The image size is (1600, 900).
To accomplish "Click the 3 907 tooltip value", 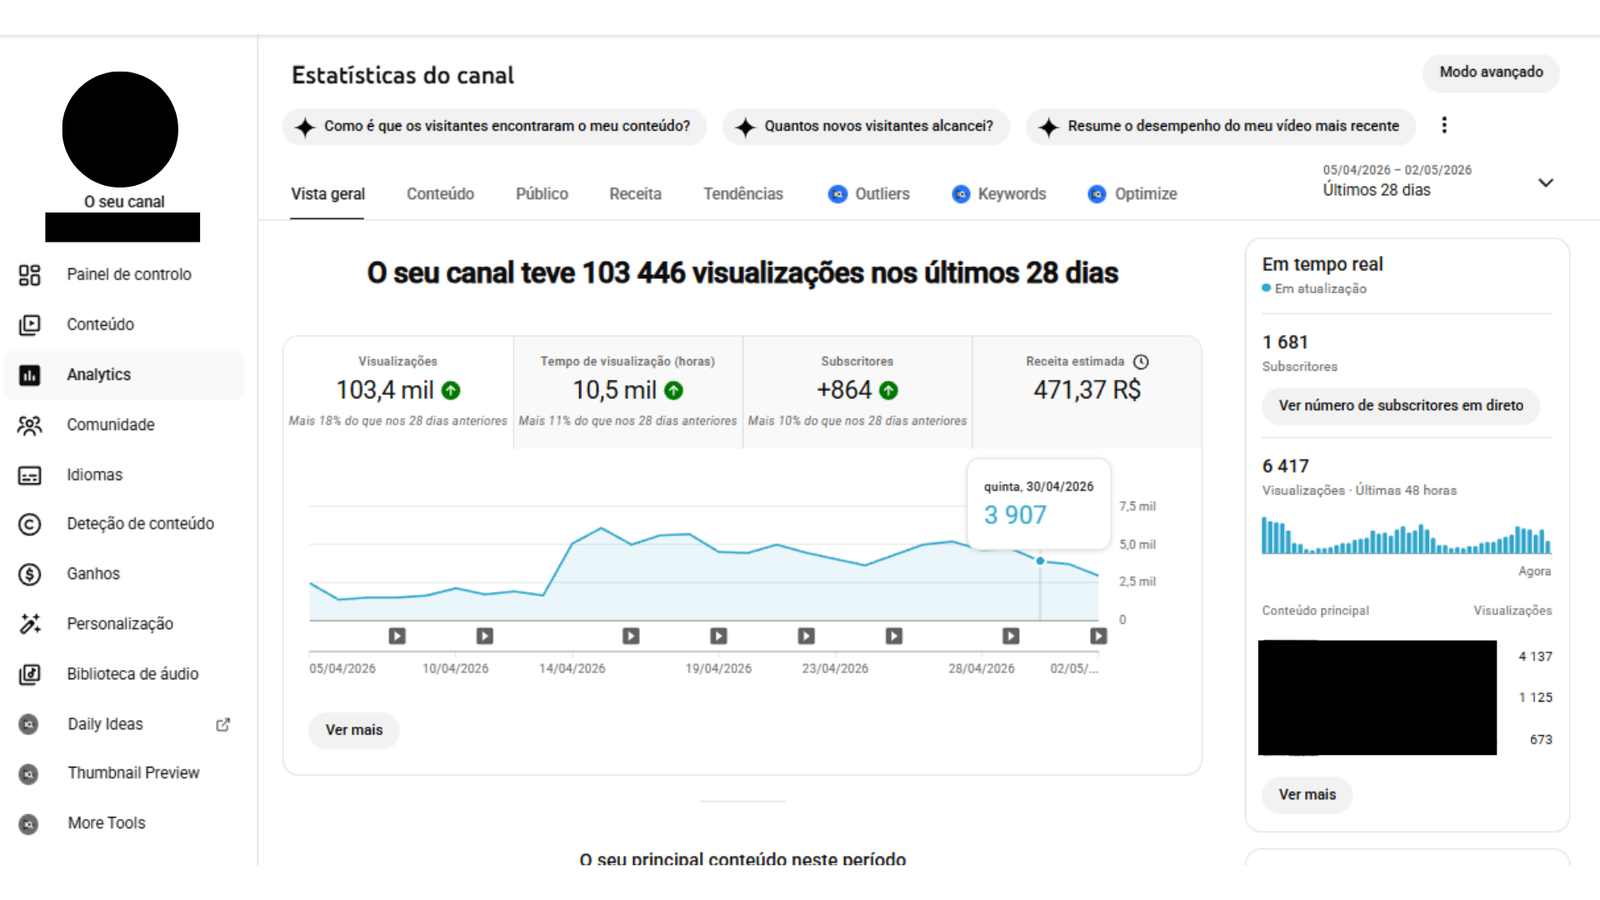I will click(1015, 515).
